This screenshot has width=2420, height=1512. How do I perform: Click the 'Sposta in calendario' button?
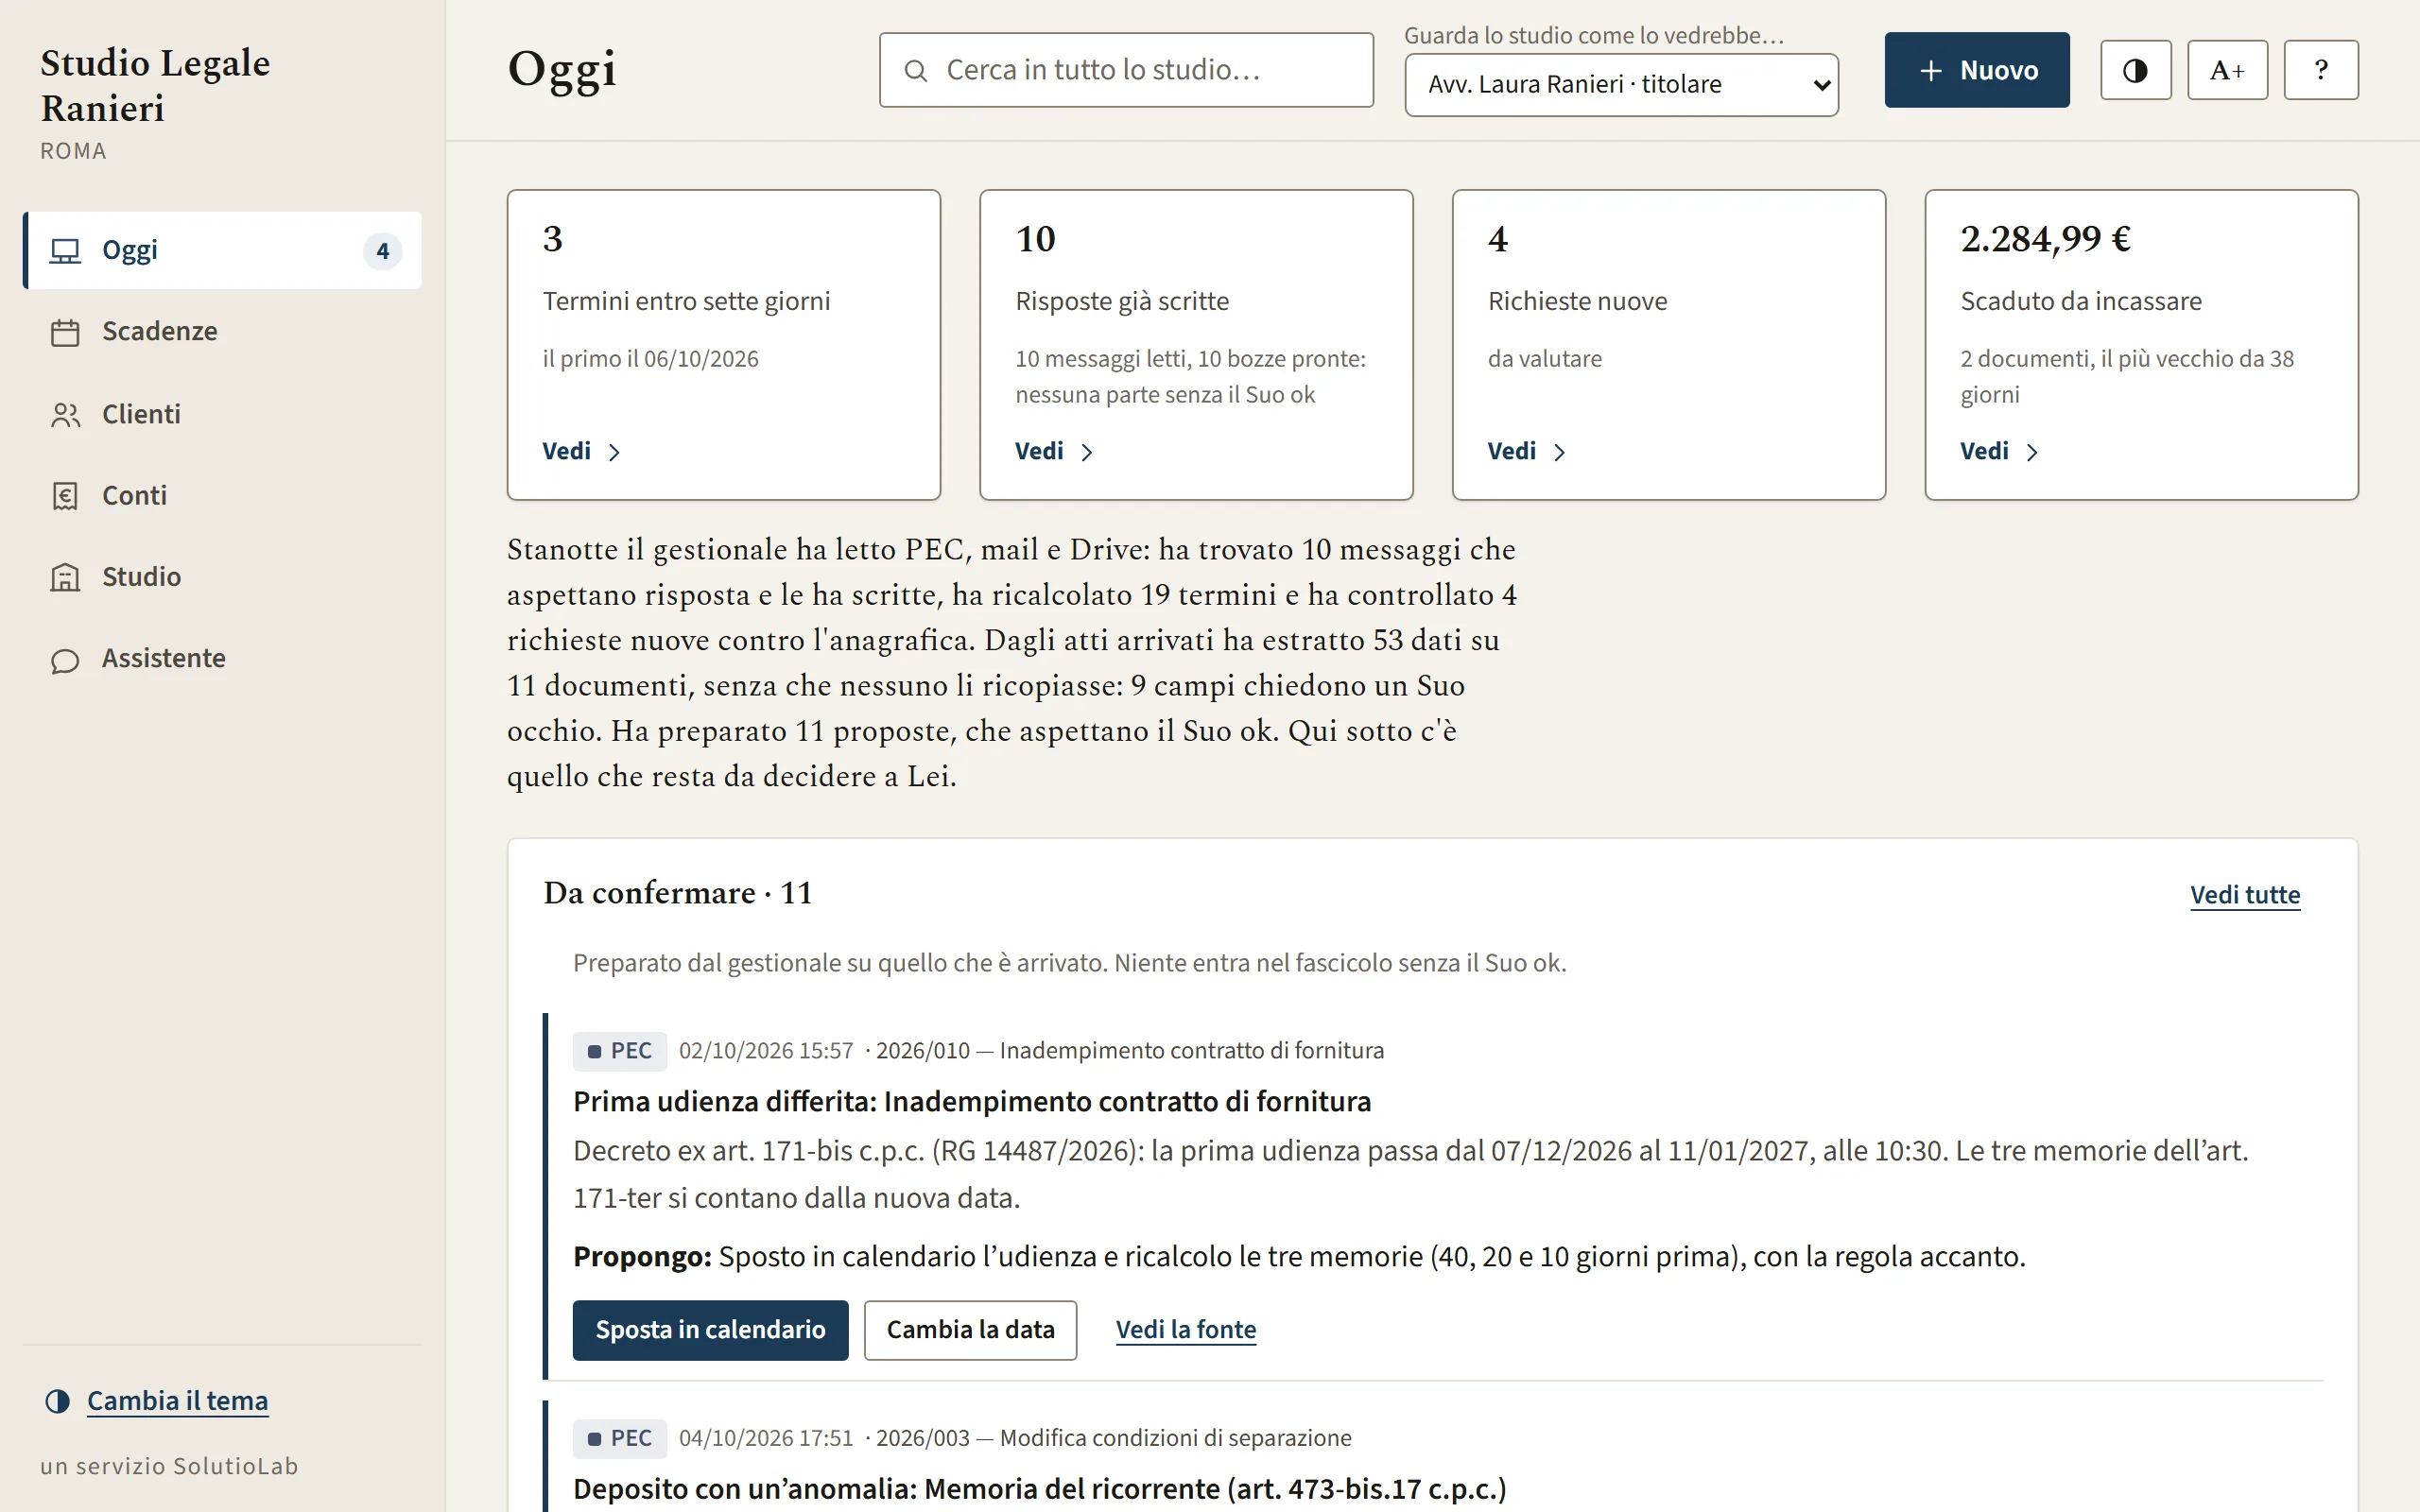pyautogui.click(x=710, y=1330)
